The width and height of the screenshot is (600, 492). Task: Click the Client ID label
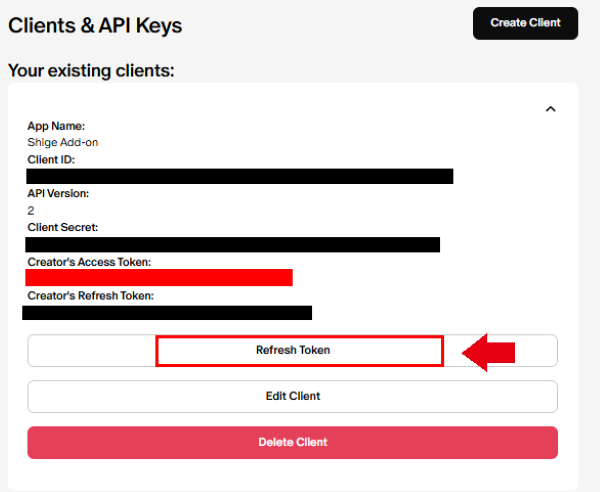point(51,159)
